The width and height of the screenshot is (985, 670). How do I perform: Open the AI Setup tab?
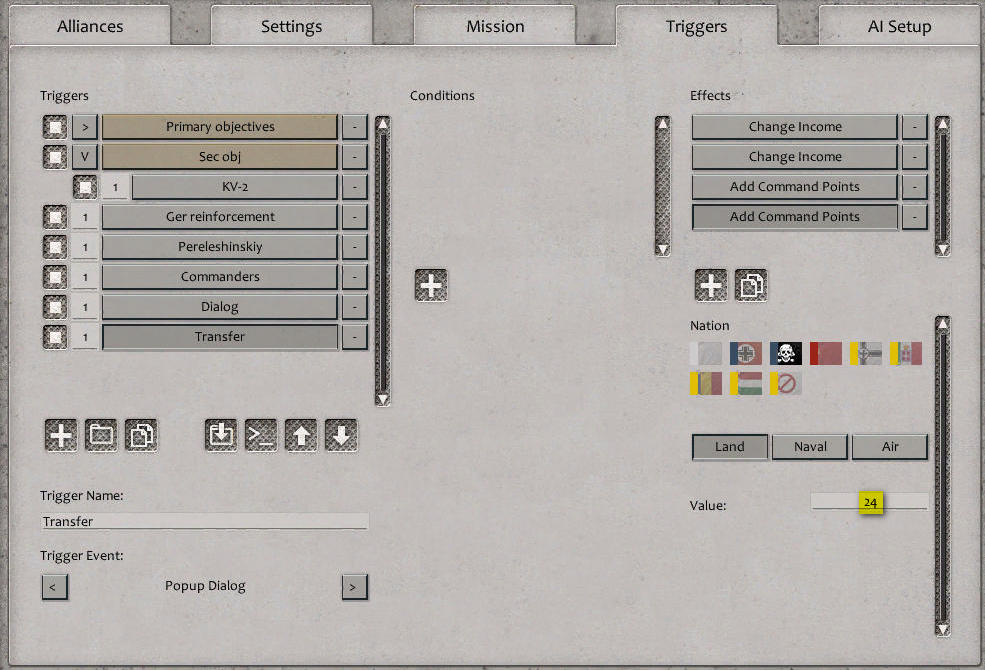pos(900,26)
